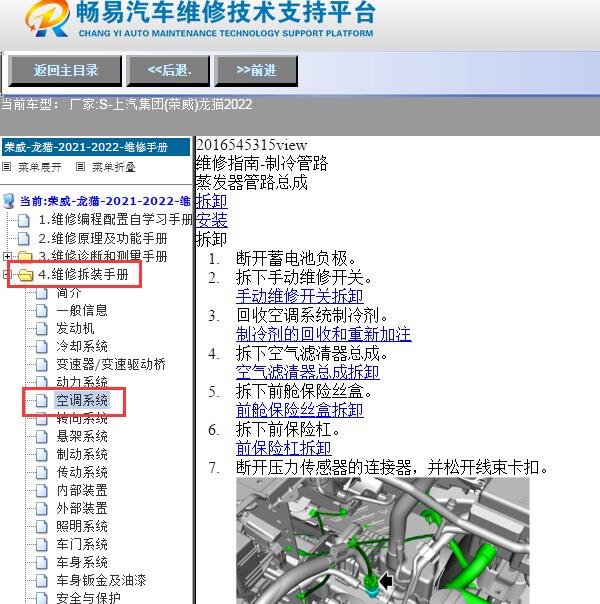Click the folder icon of 4.维修拆装手册

coord(25,275)
